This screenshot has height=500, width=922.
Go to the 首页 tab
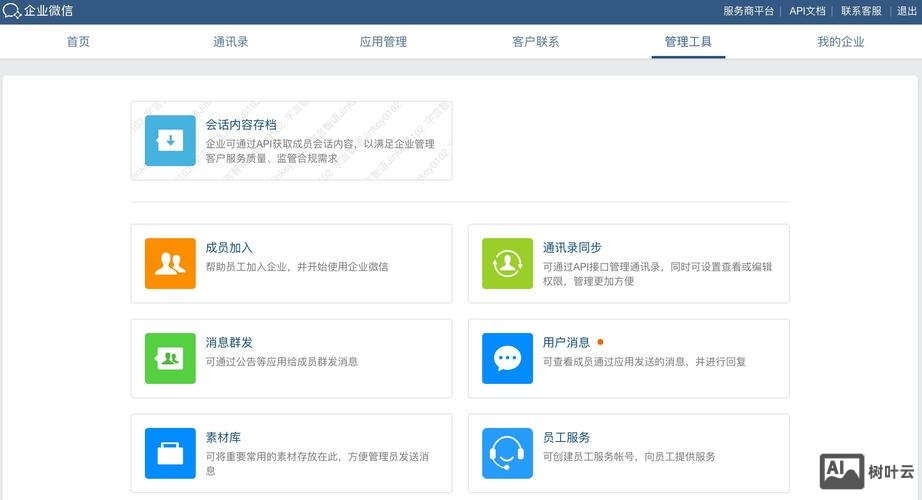[78, 42]
